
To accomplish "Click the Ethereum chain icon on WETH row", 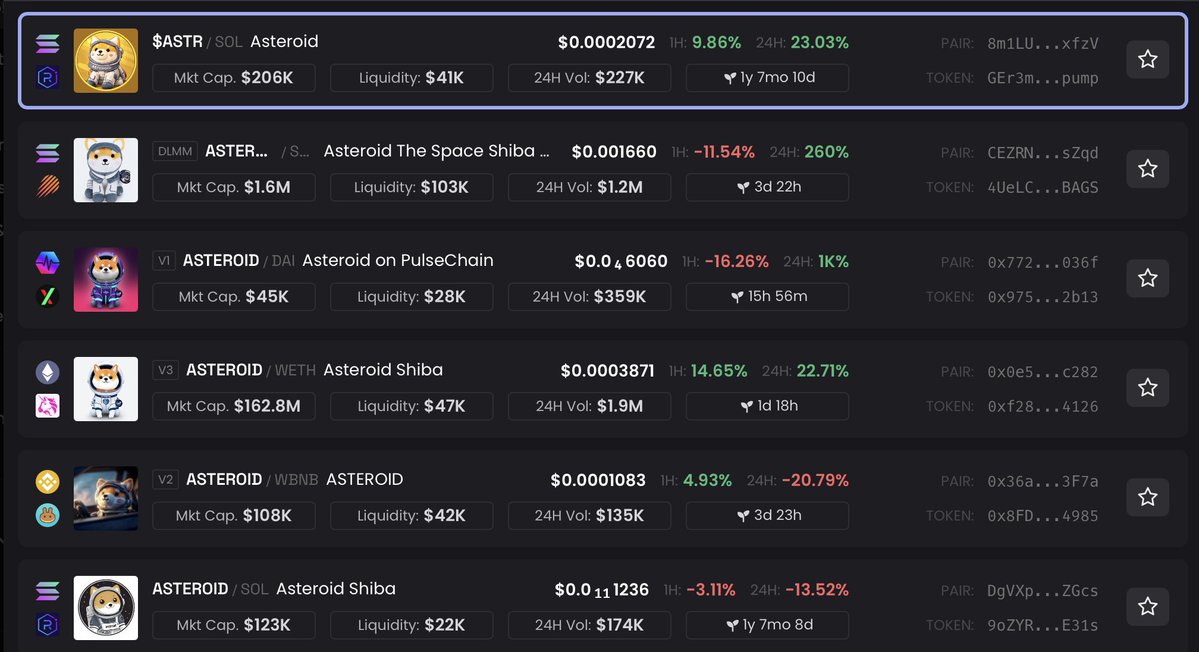I will [x=47, y=372].
